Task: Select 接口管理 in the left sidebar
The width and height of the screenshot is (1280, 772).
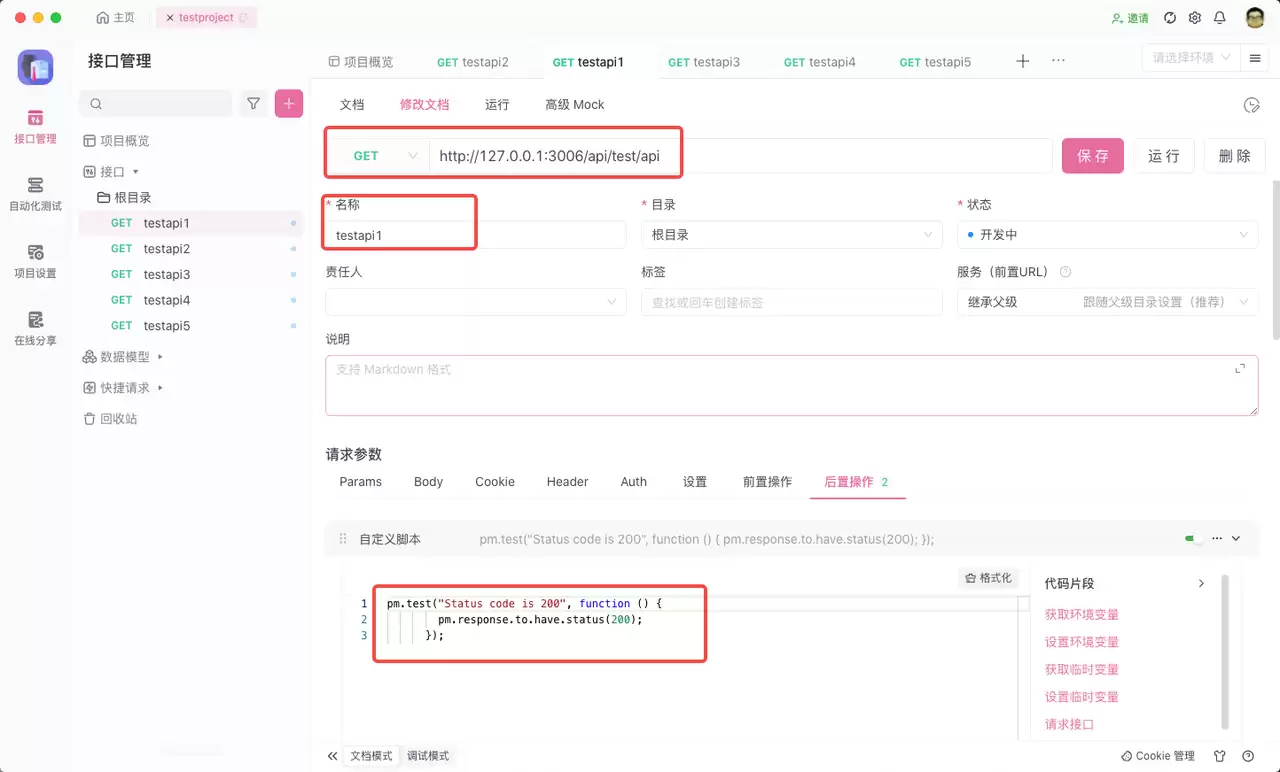Action: tap(36, 126)
